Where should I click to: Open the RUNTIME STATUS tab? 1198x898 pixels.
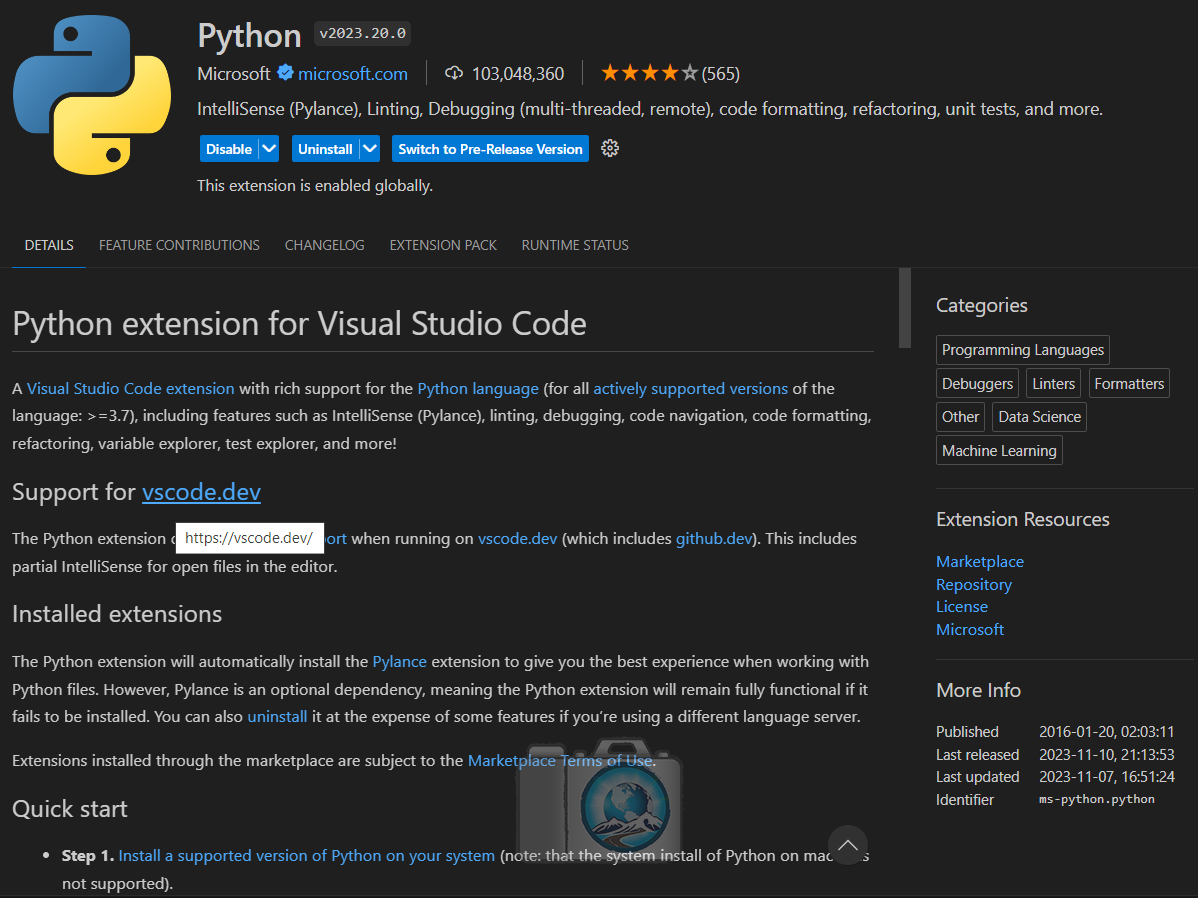[x=575, y=245]
